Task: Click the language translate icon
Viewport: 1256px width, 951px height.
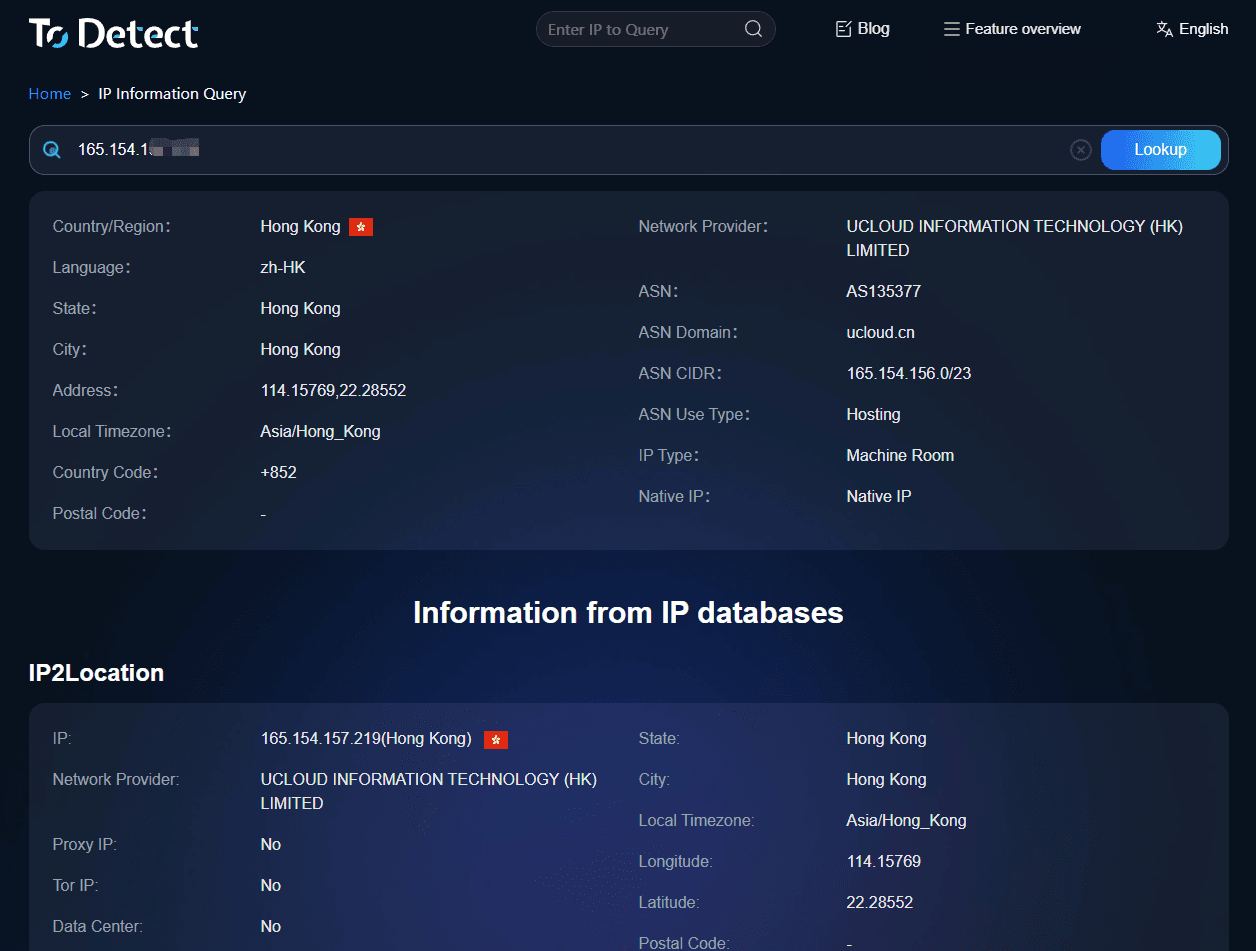Action: pos(1164,29)
